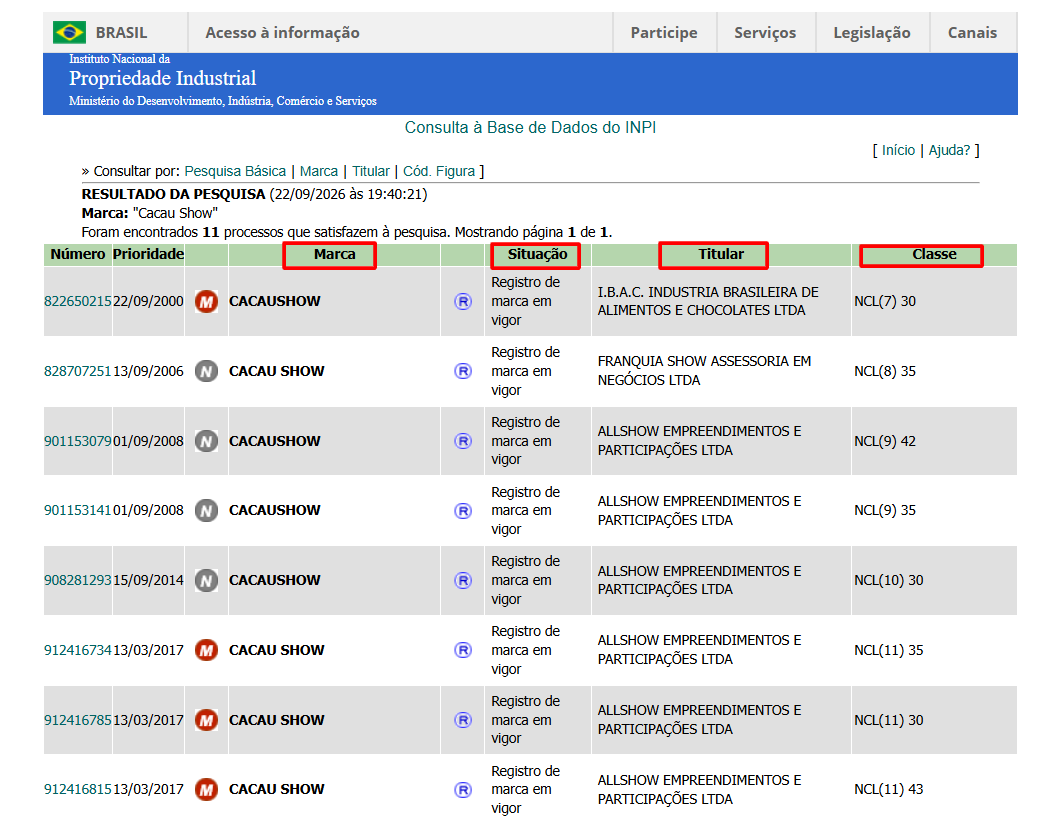Open process number 912416734
The width and height of the screenshot is (1062, 825).
click(x=77, y=650)
